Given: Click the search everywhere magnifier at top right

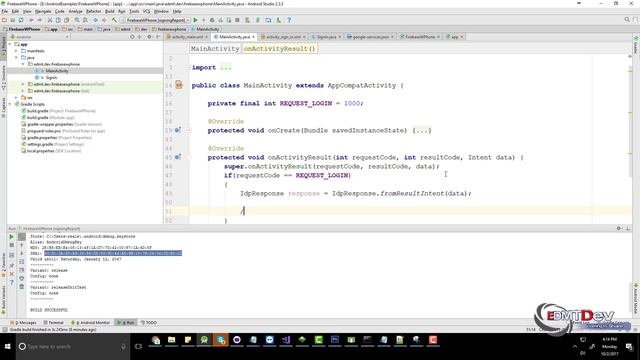Looking at the screenshot, I should click(x=627, y=20).
